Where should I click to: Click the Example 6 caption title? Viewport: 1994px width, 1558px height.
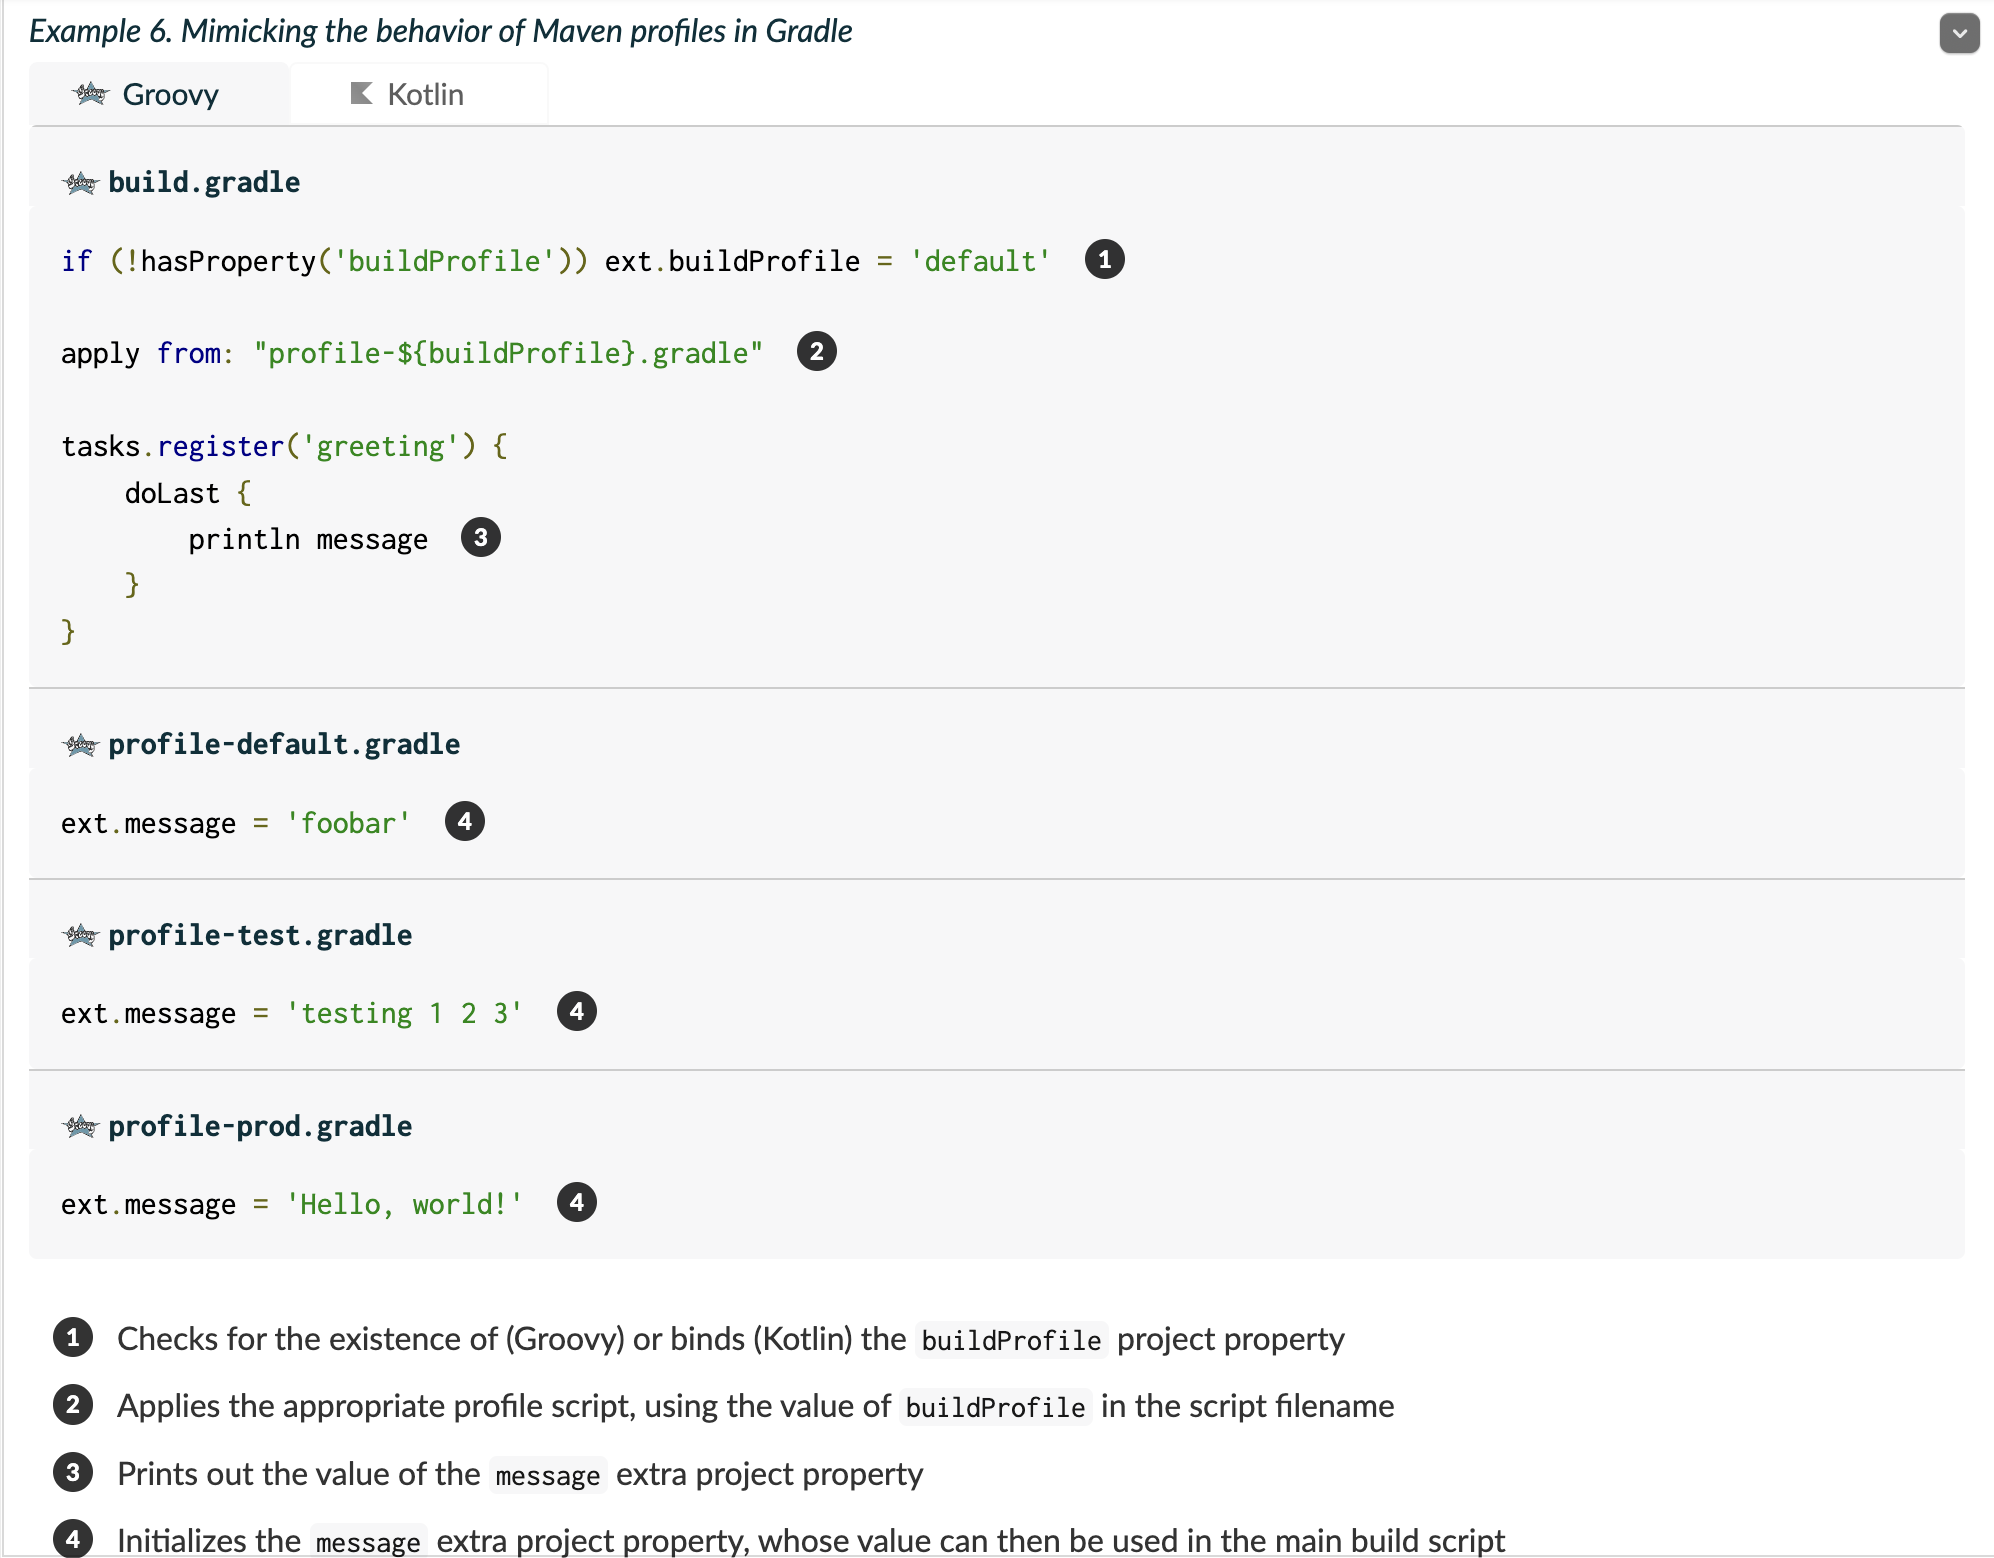[x=440, y=31]
